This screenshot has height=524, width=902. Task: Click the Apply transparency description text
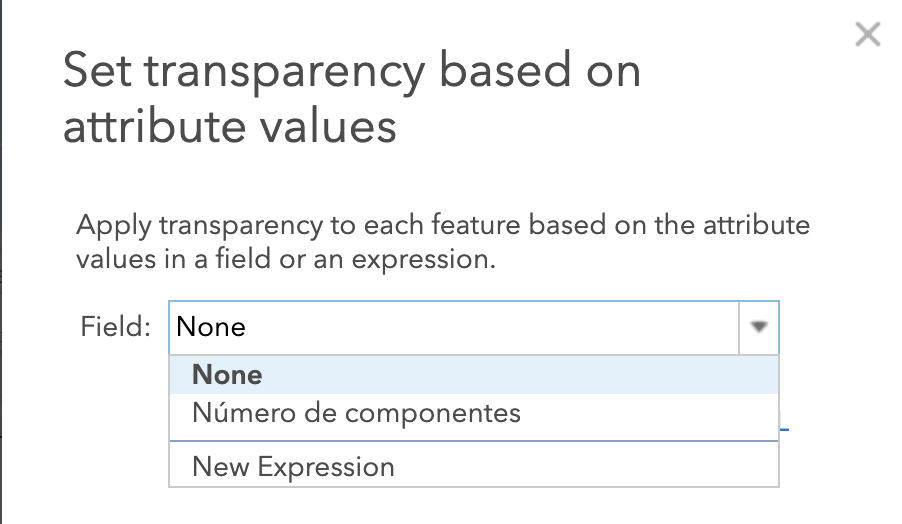coord(442,242)
